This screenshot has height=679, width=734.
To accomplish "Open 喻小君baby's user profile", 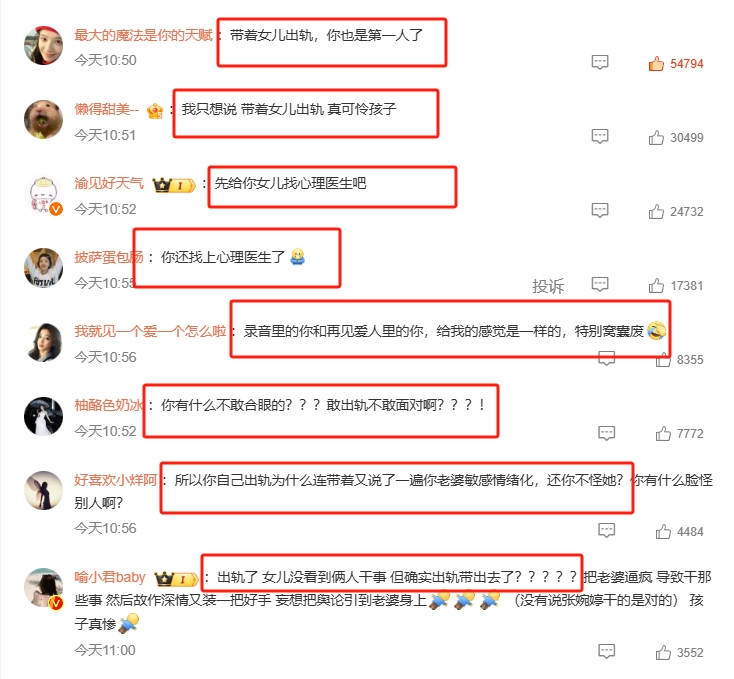I will tap(110, 577).
